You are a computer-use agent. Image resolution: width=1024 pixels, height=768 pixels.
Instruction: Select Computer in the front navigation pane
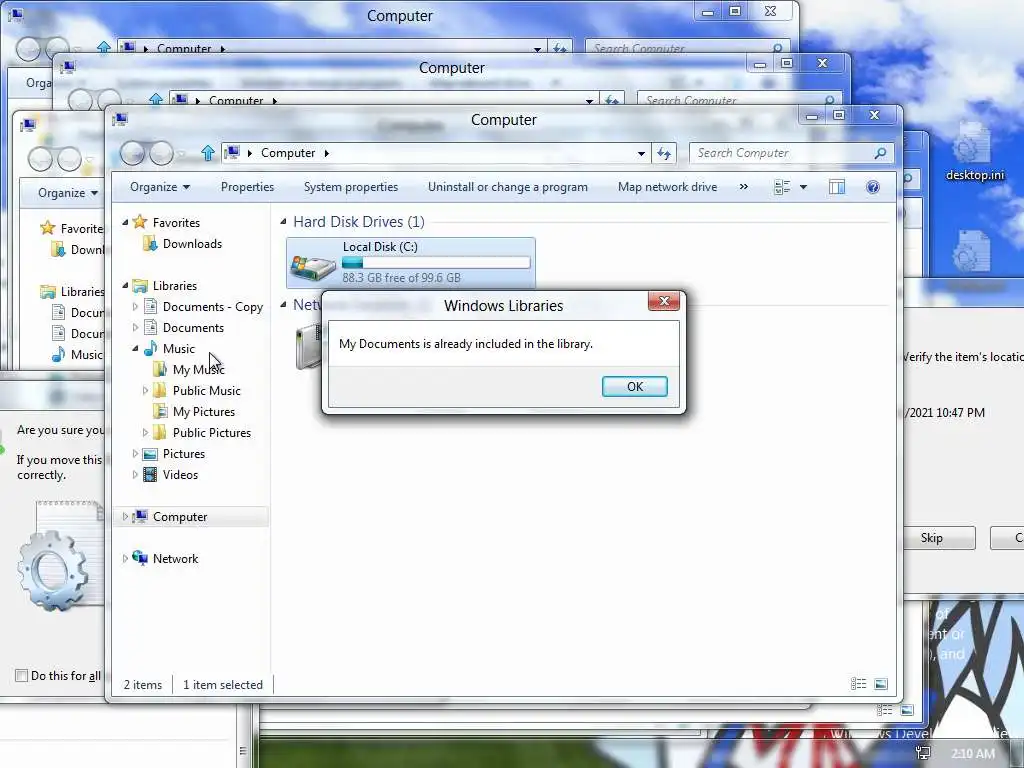[x=180, y=517]
